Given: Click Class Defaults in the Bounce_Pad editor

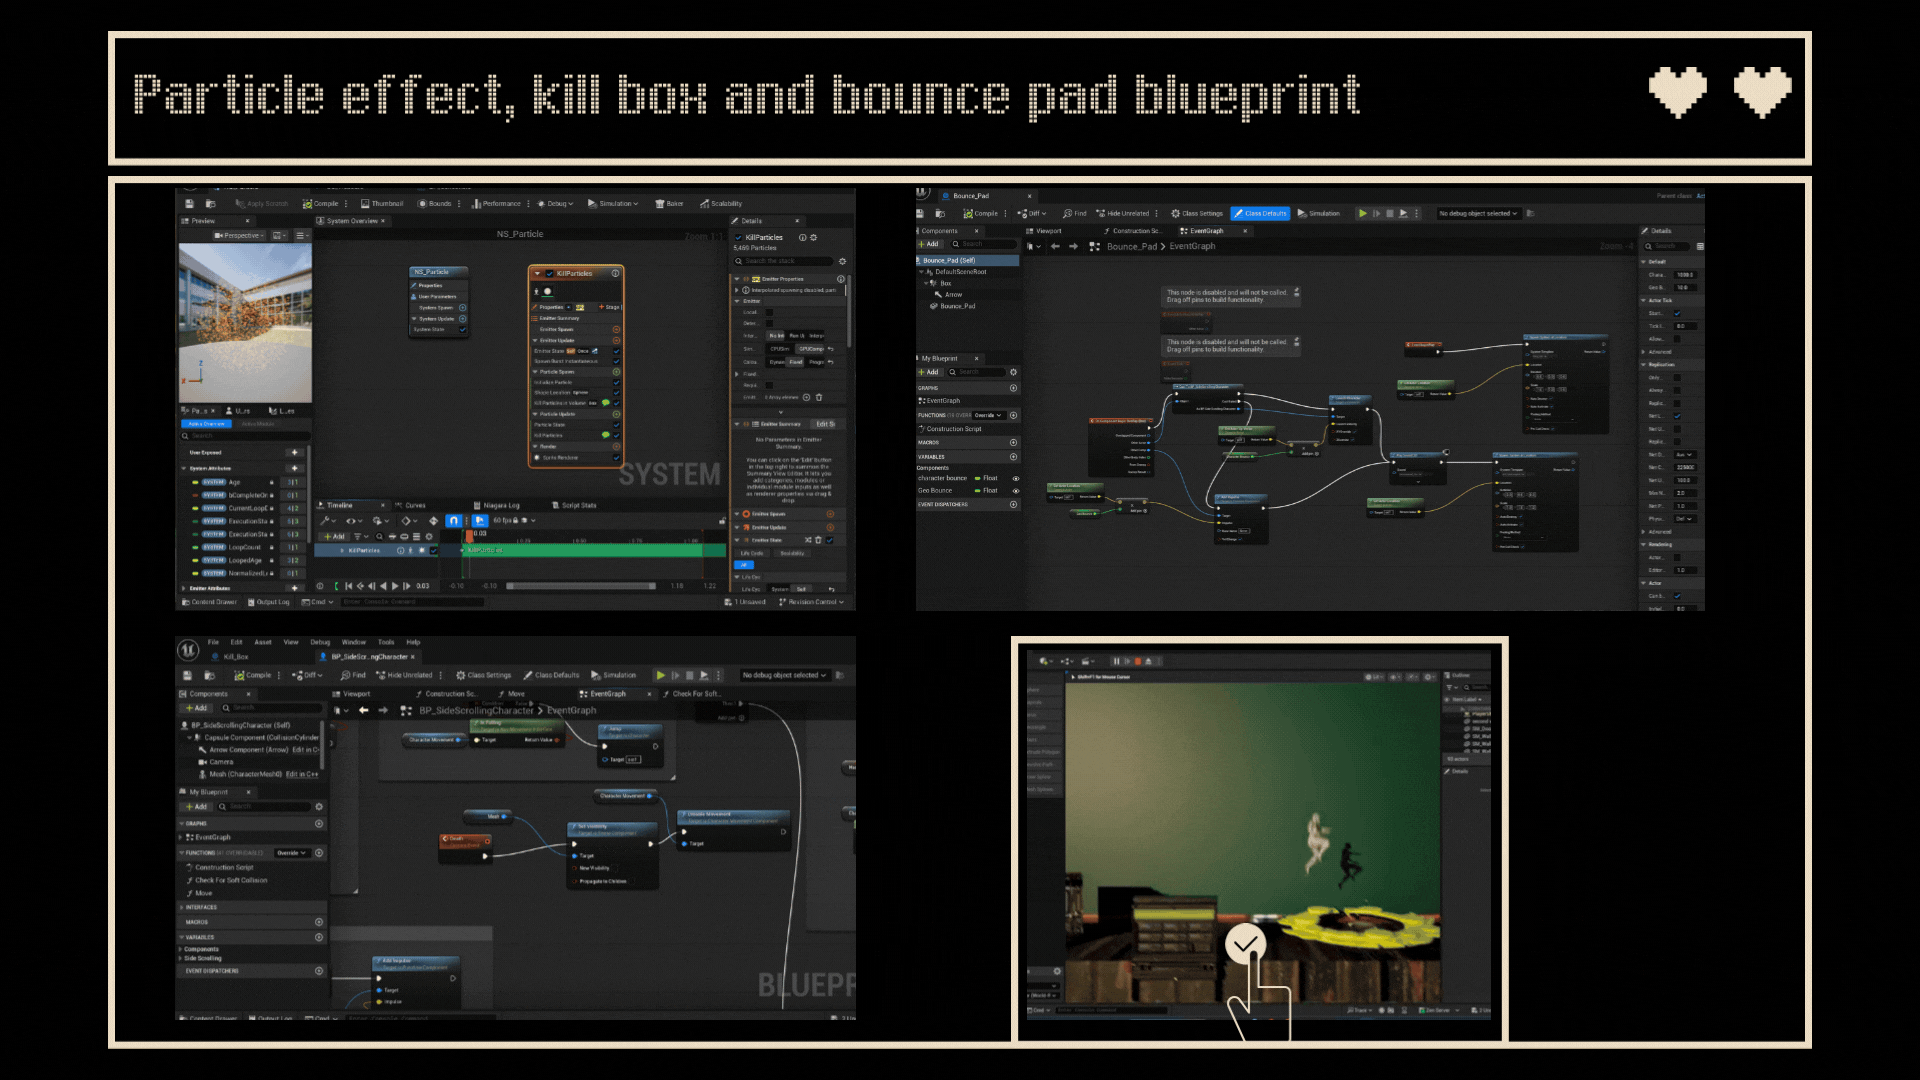Looking at the screenshot, I should [1260, 213].
